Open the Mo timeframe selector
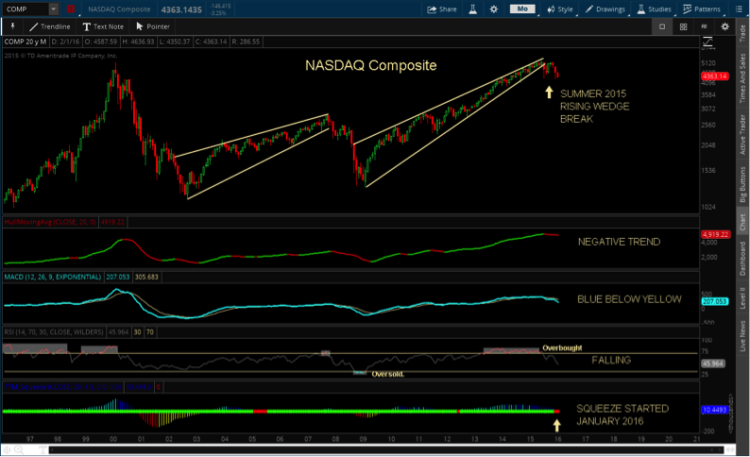 tap(522, 9)
